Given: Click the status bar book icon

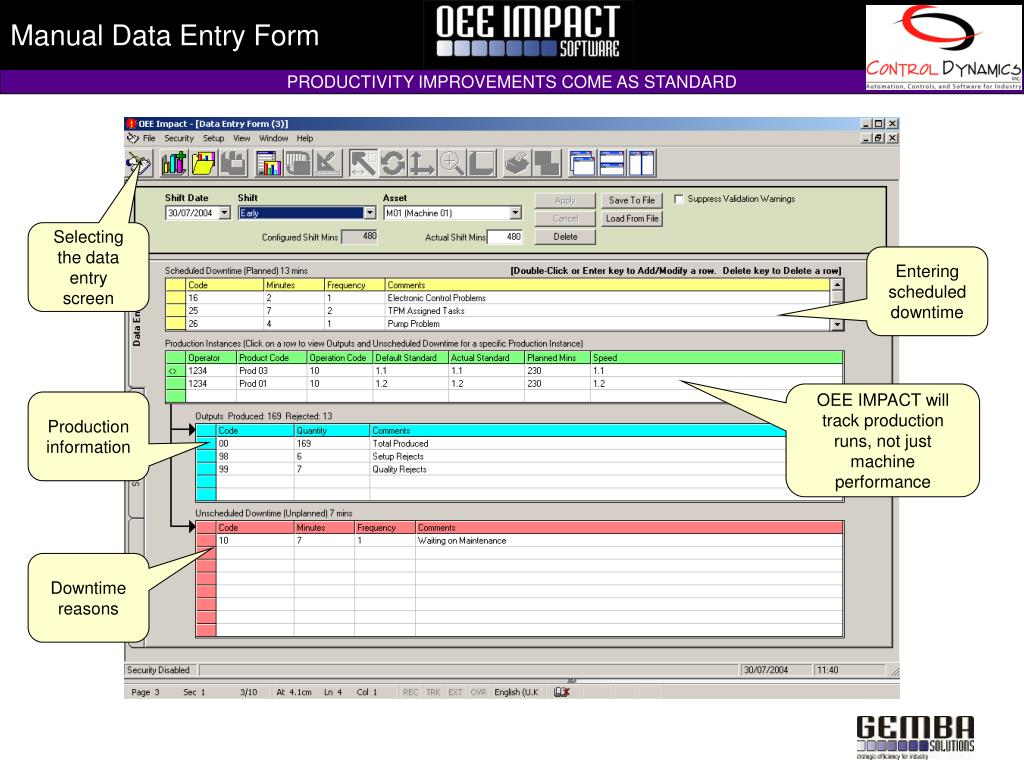Looking at the screenshot, I should (x=562, y=692).
